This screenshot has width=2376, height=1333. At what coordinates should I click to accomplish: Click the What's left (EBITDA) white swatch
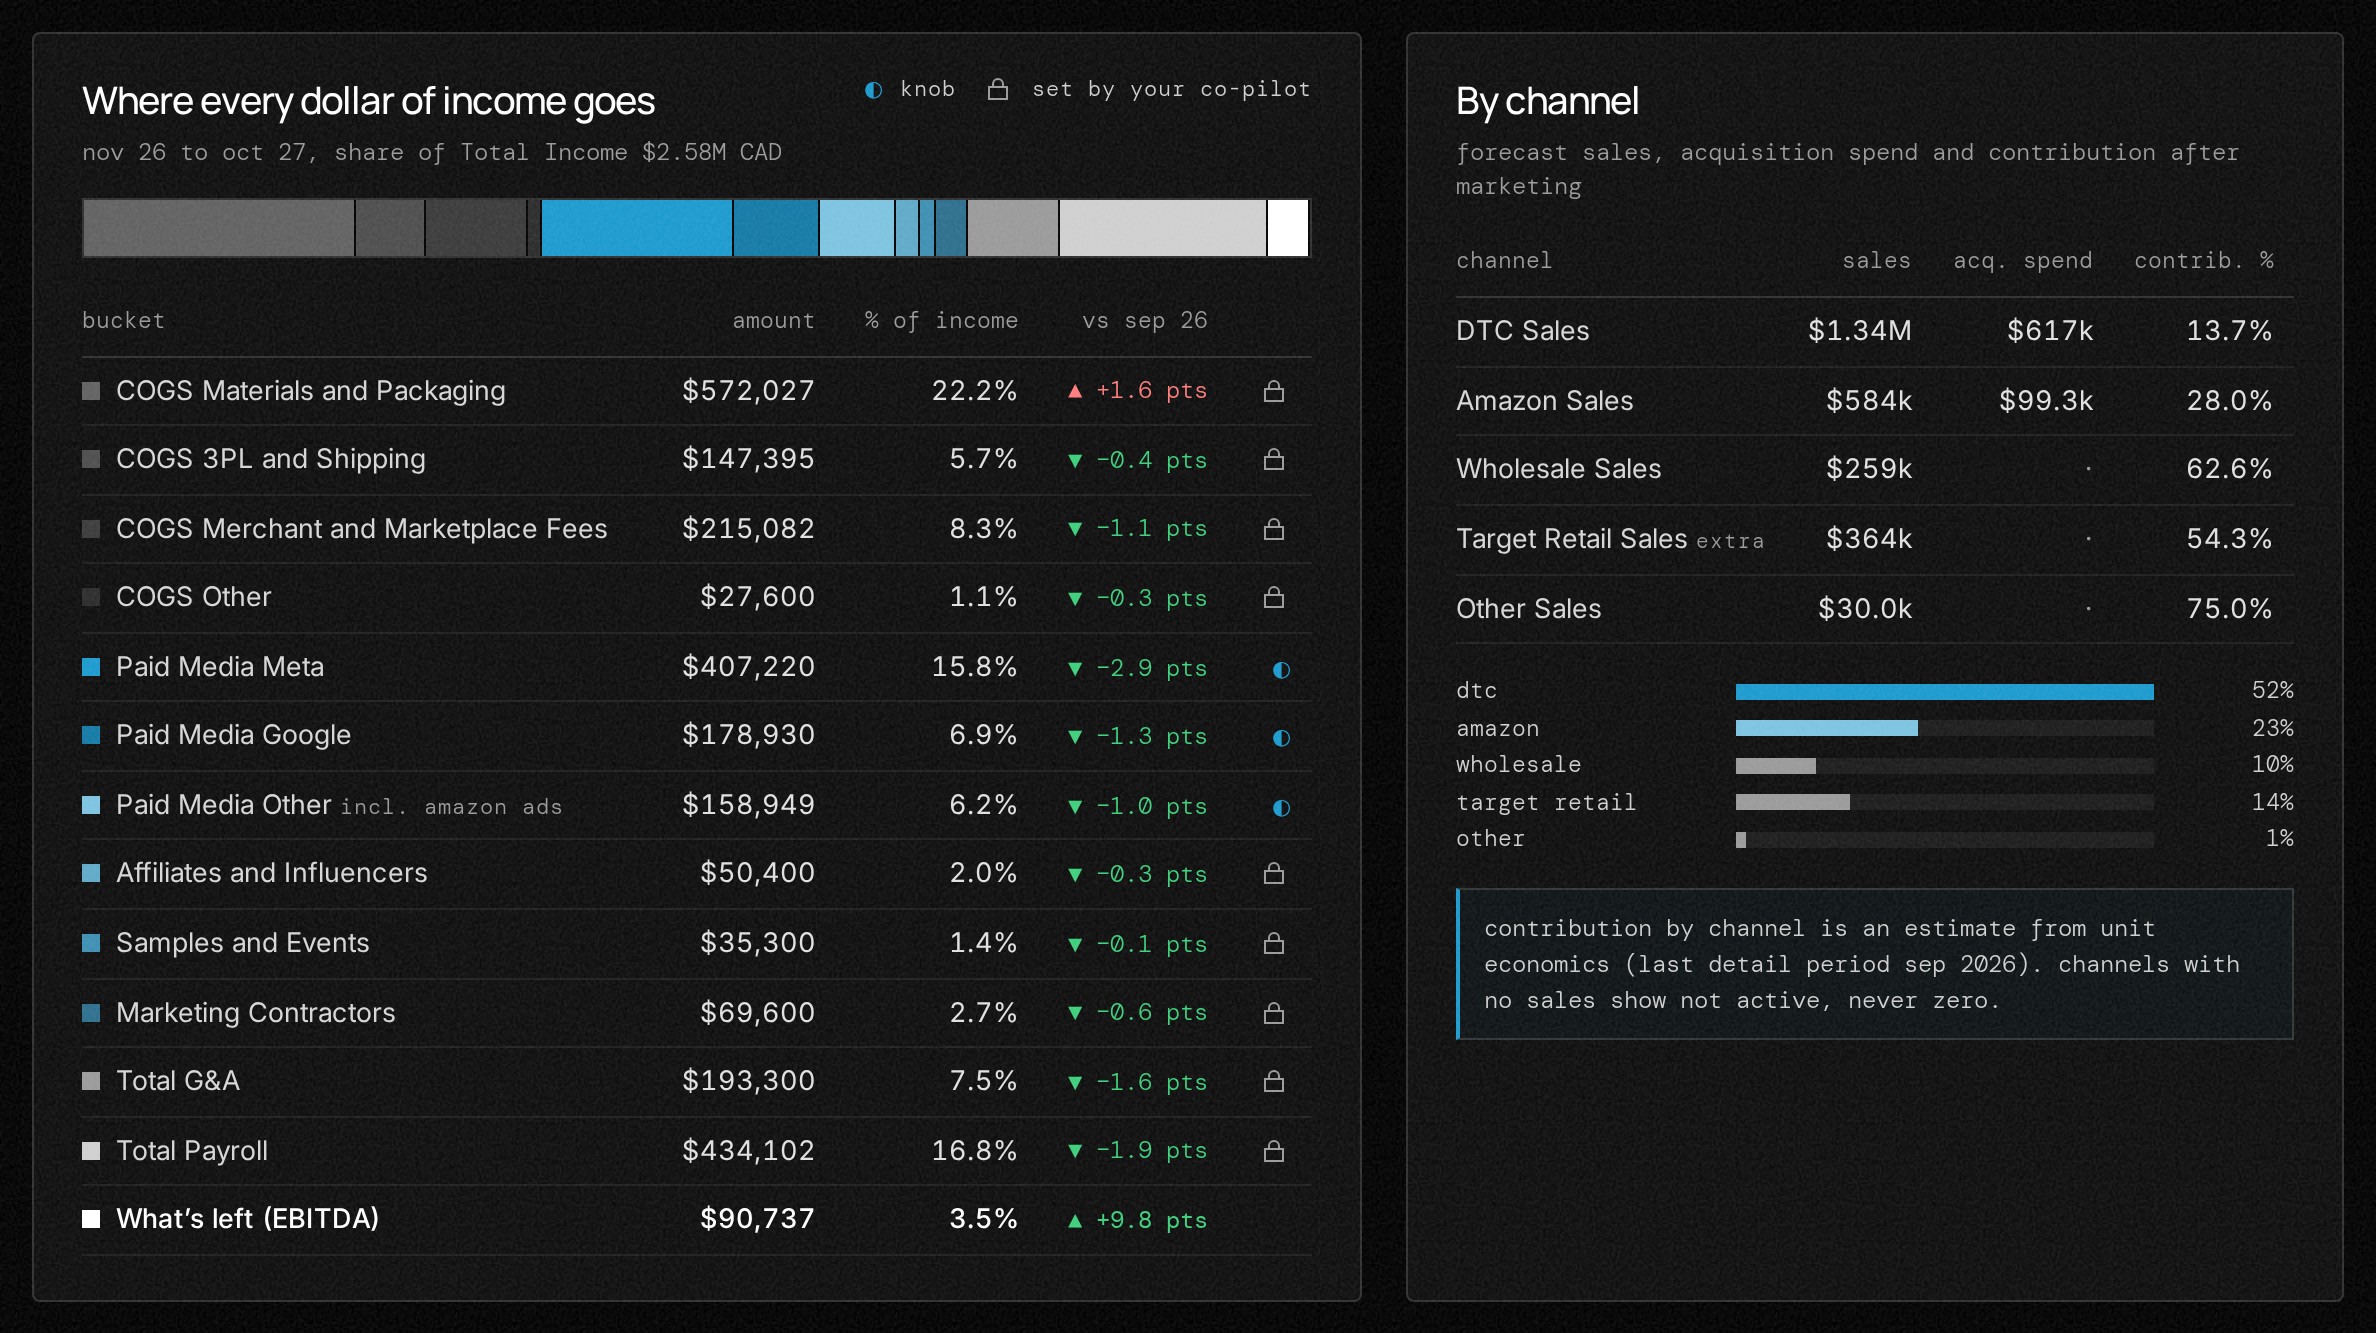91,1219
